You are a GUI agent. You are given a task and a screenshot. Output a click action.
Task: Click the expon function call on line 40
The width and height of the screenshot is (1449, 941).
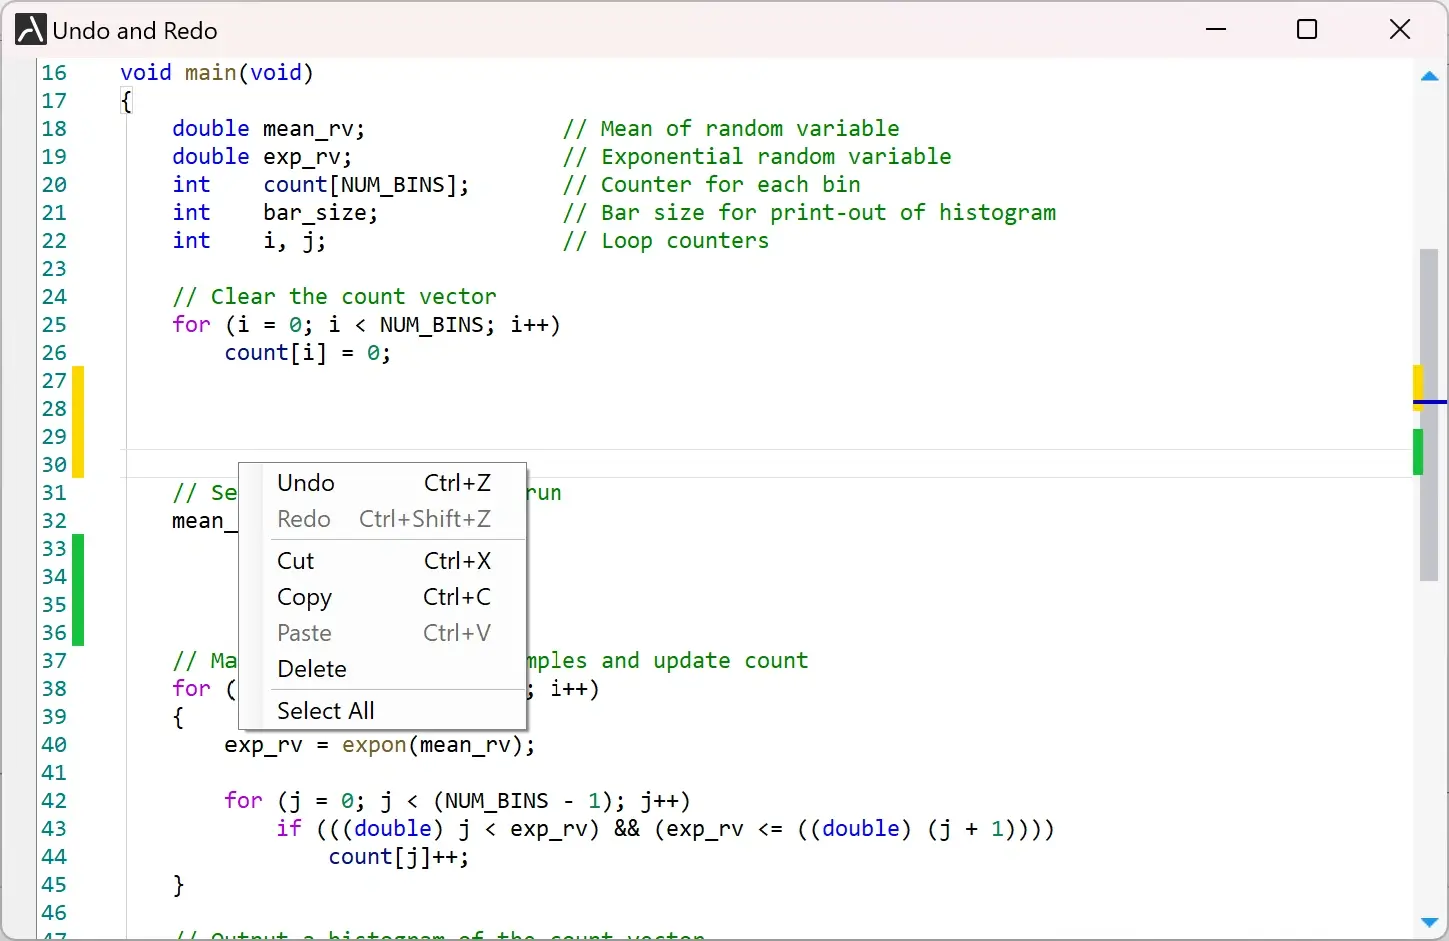374,745
